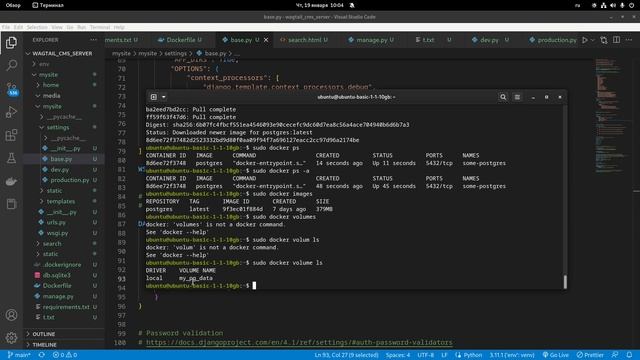Expand the env folder
Image resolution: width=640 pixels, height=360 pixels.
click(44, 64)
